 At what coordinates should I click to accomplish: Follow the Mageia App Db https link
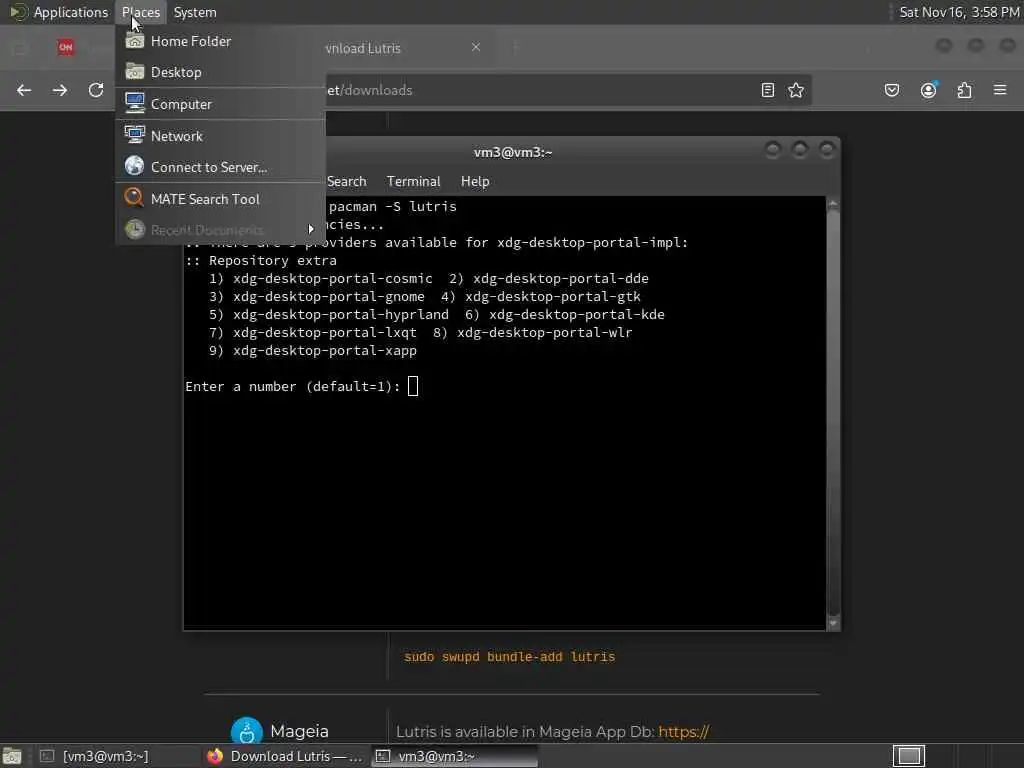[683, 732]
